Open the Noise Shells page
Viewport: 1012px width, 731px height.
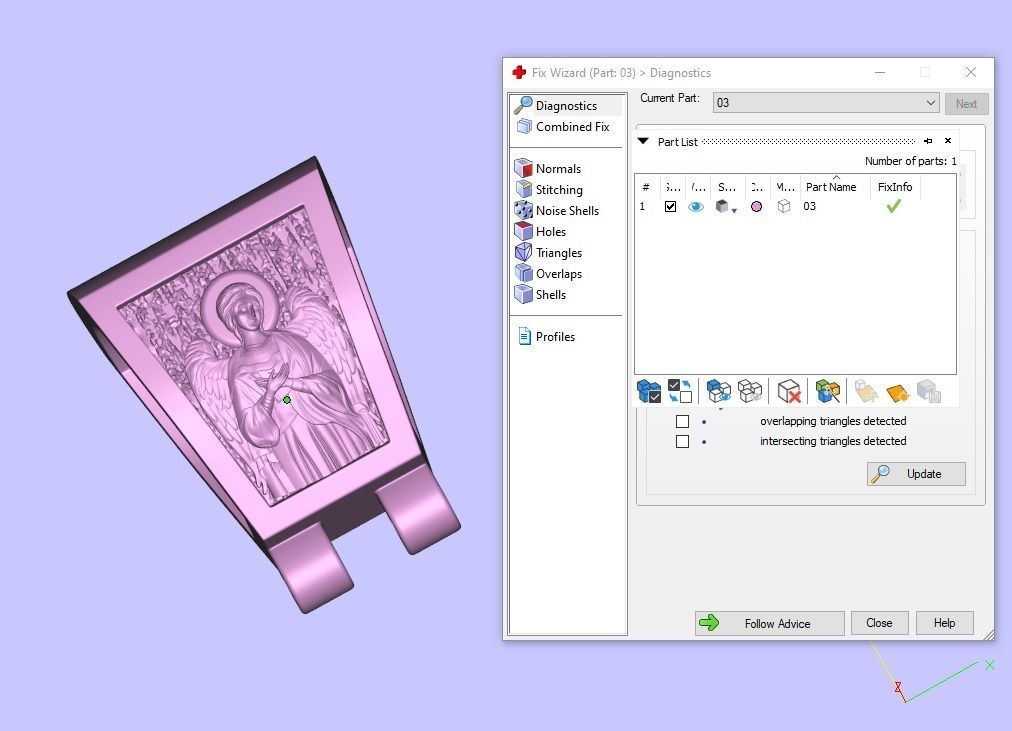click(x=567, y=210)
